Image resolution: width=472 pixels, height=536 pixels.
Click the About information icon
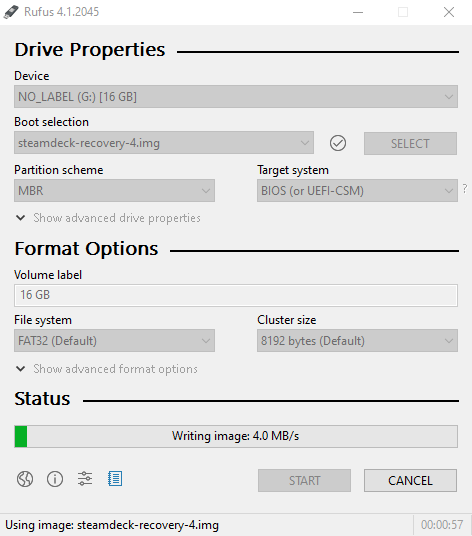click(x=55, y=479)
